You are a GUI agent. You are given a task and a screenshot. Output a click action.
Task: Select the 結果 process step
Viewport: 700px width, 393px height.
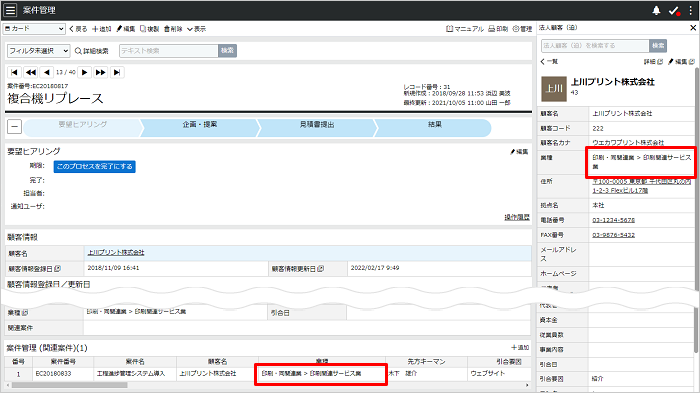[x=434, y=128]
